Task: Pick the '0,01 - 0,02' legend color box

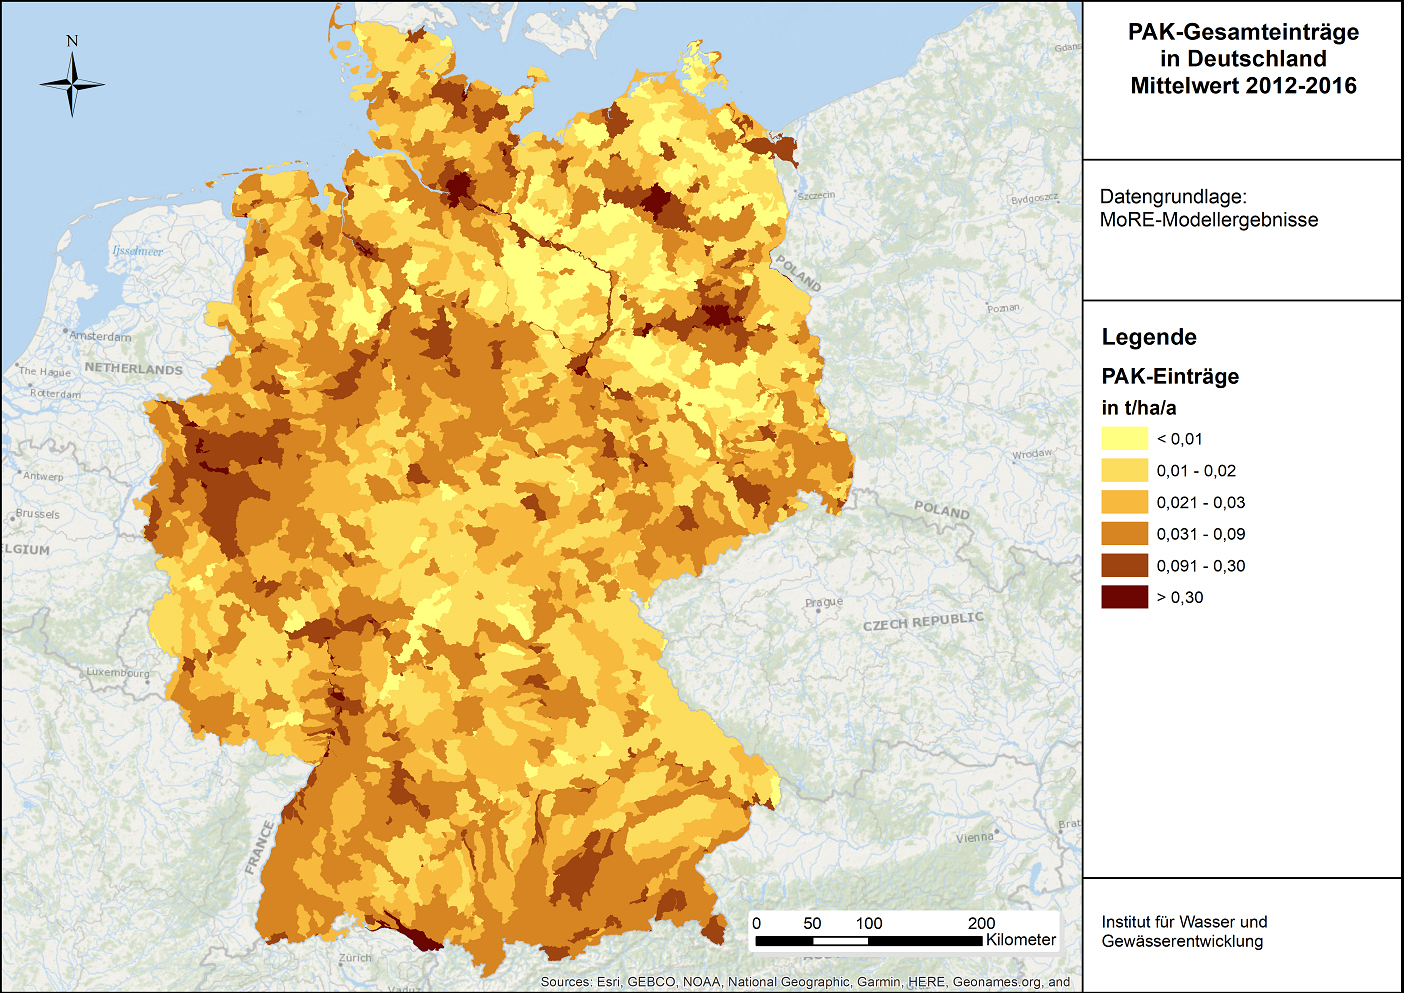Action: (x=1124, y=470)
